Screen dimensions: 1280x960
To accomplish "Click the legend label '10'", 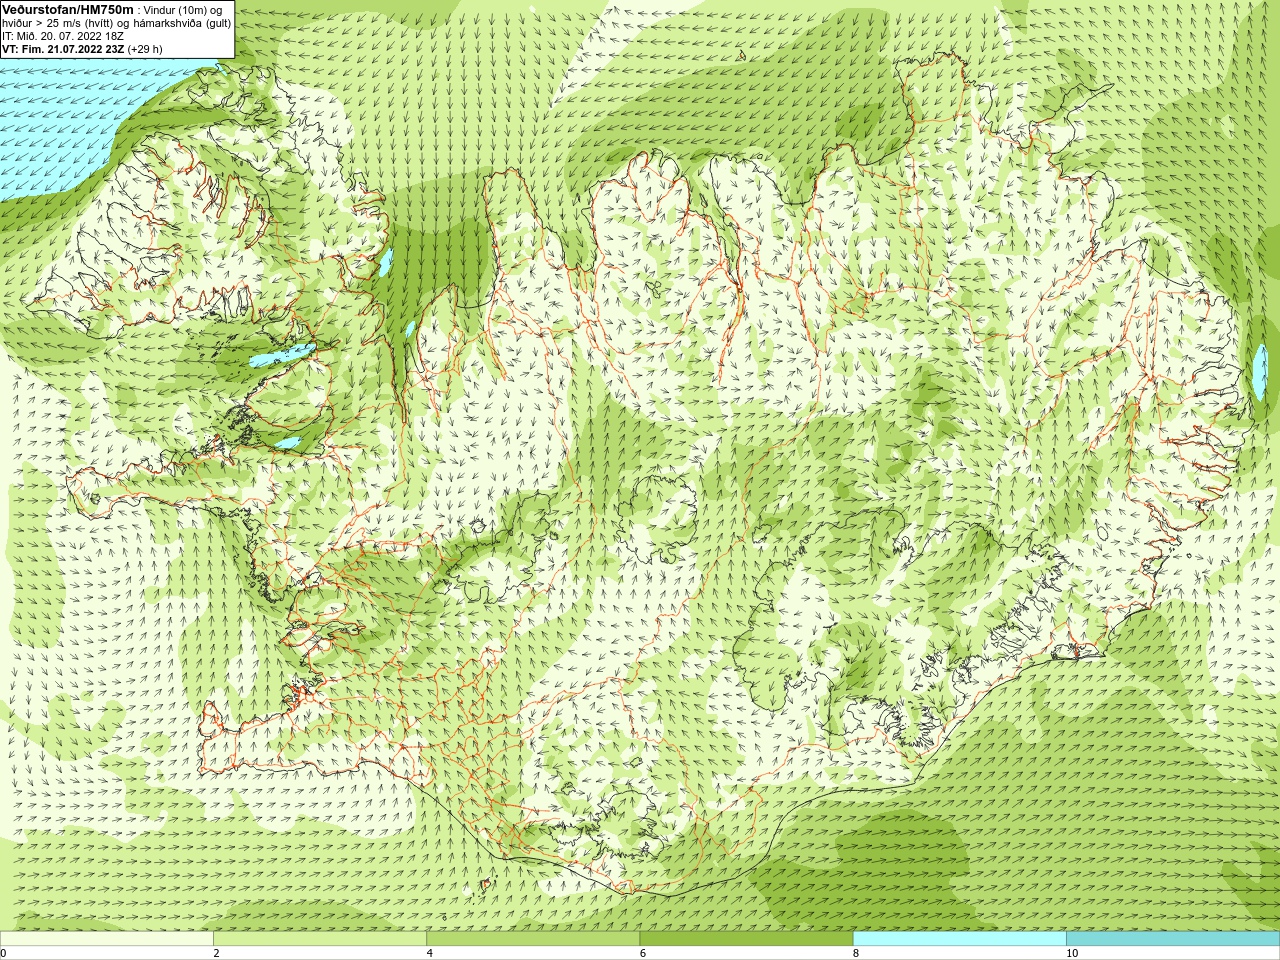I will 1072,953.
